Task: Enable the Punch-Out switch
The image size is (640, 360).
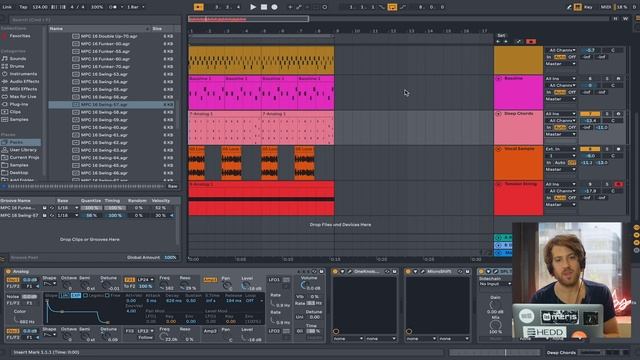Action: (402, 7)
